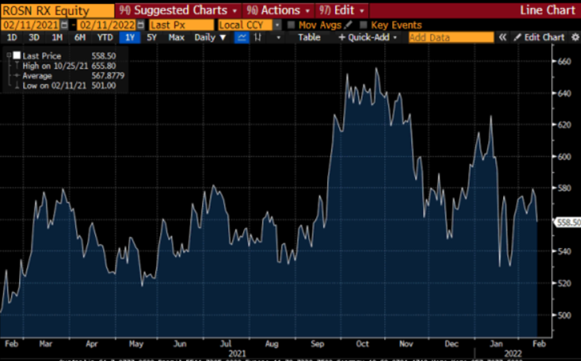Click the start date 02/11/2021 field
The image size is (581, 361).
(x=30, y=25)
